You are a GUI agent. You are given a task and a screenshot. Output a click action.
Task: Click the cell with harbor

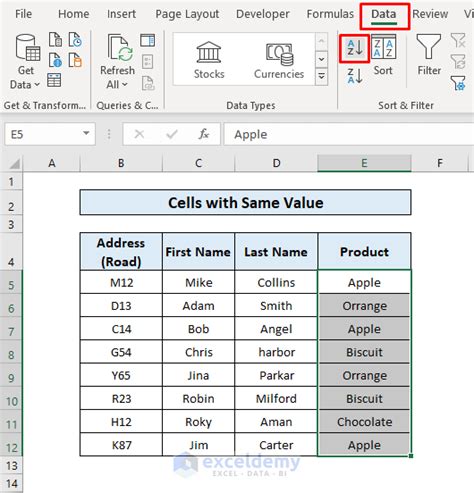coord(276,352)
